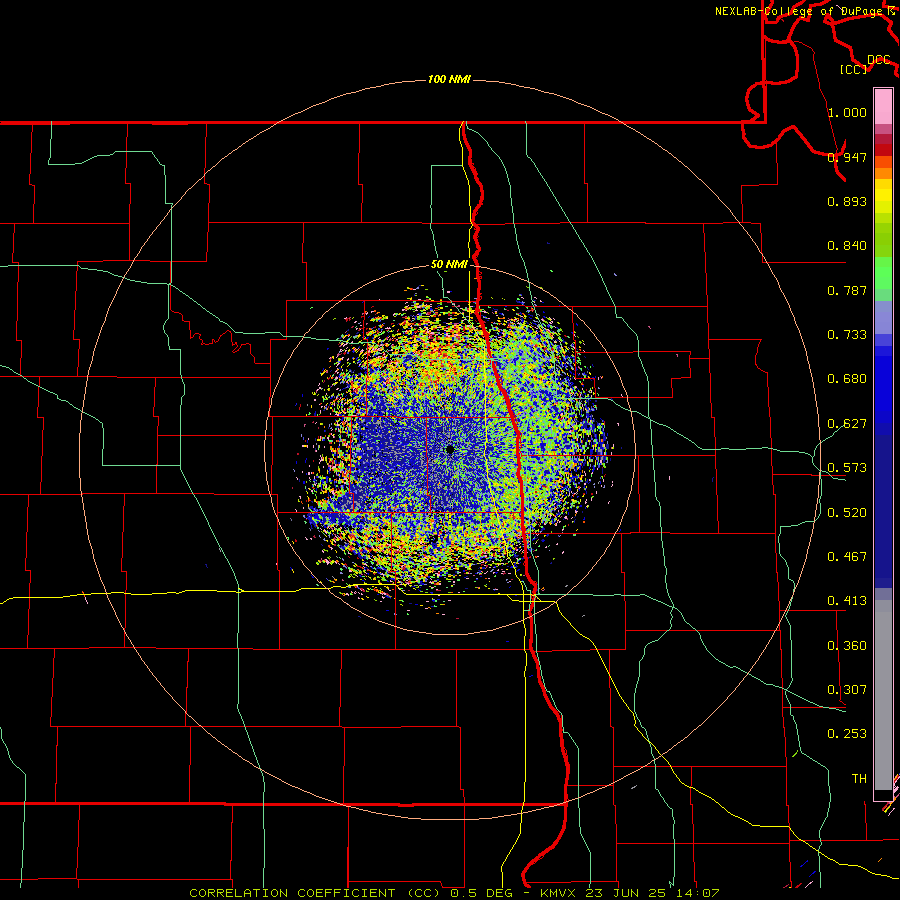Click the 0.627 scale value
900x900 pixels.
point(847,424)
